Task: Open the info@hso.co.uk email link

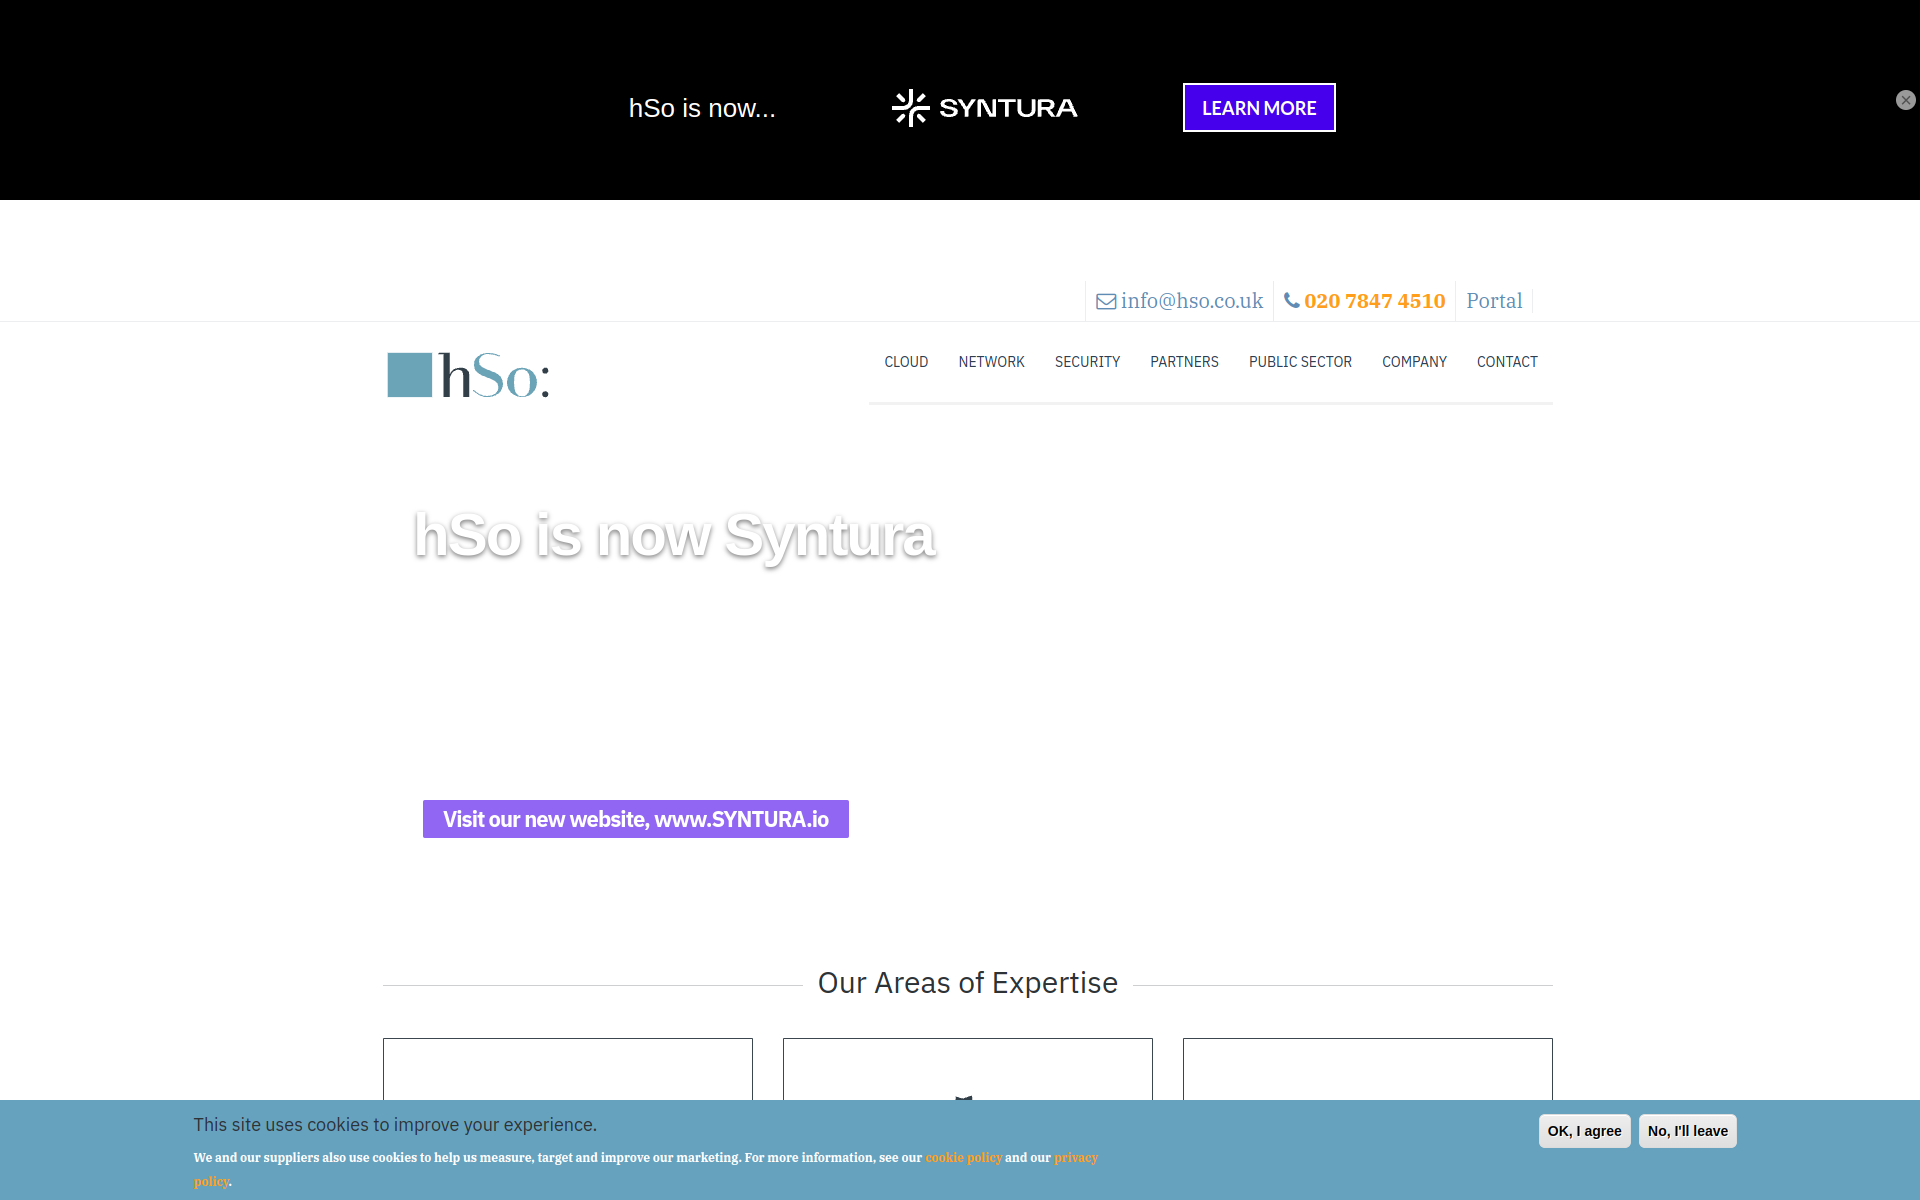Action: pos(1191,301)
